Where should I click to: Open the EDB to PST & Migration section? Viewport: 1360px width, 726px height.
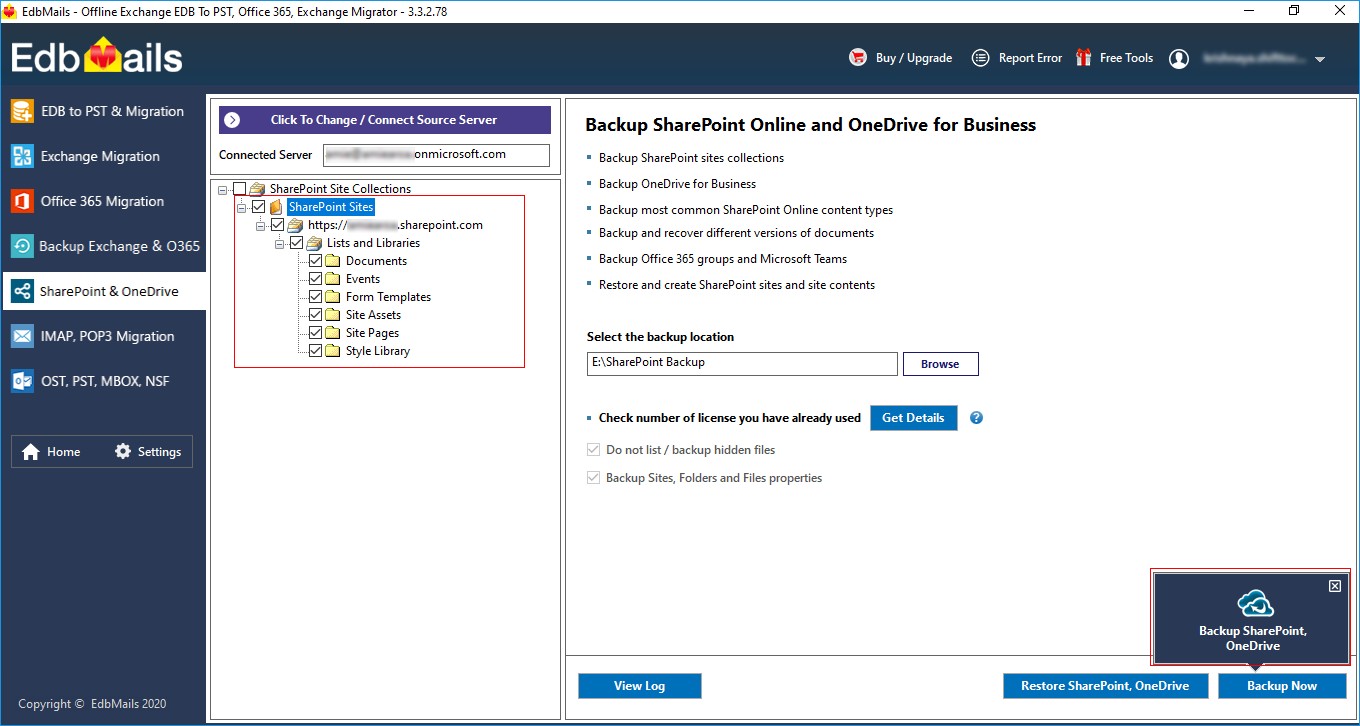pyautogui.click(x=104, y=111)
